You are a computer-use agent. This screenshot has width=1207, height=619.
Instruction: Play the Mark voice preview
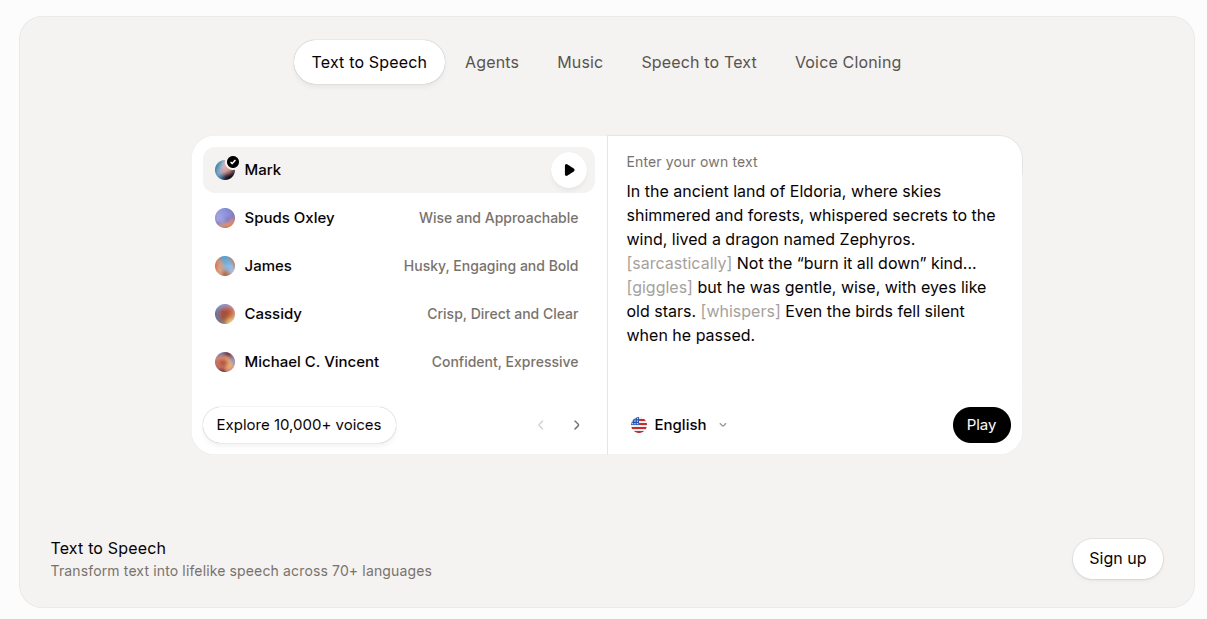tap(568, 170)
